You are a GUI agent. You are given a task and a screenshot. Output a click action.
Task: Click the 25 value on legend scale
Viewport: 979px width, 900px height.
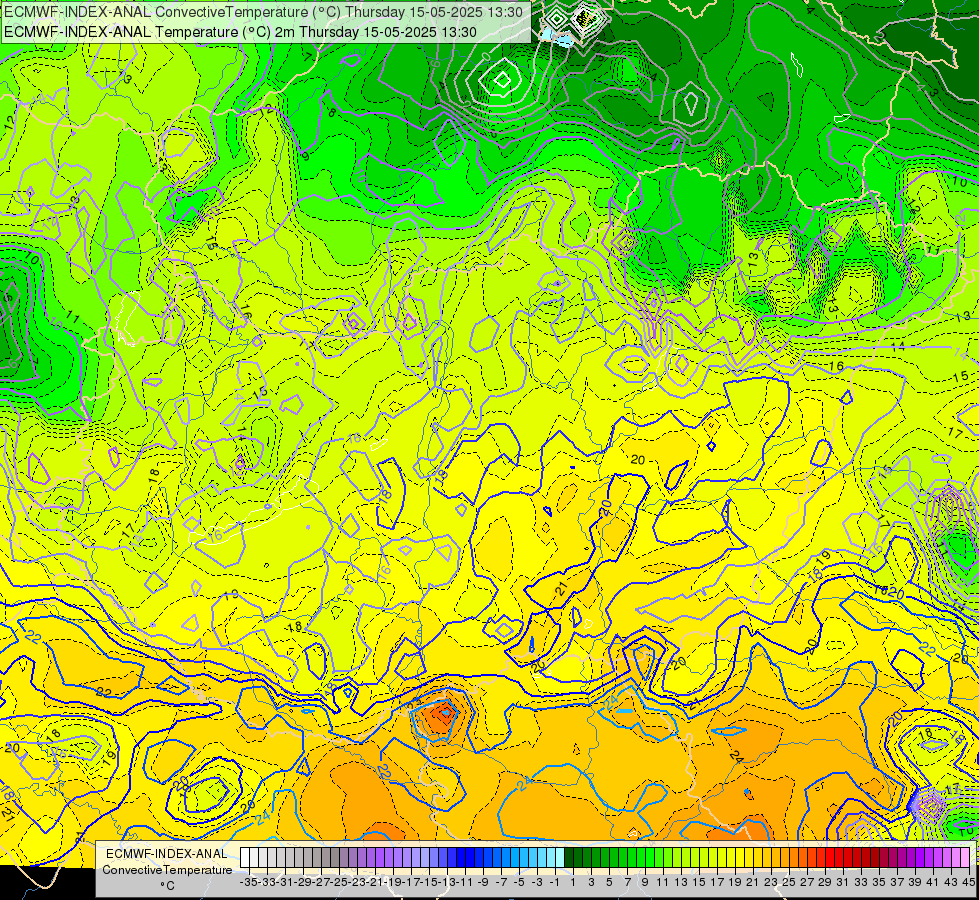[x=789, y=882]
